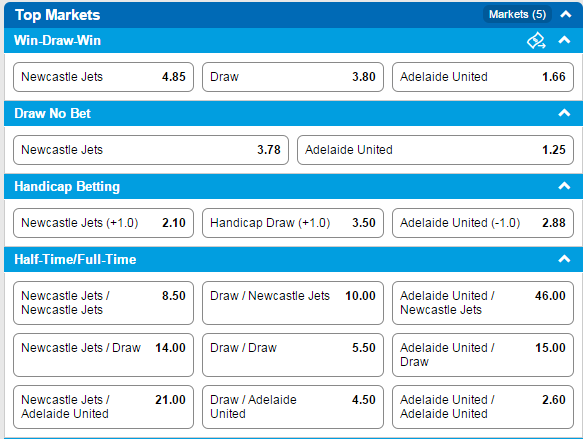Select Adelaide United (-1.0) handicap
Screen dimensions: 583x439
pyautogui.click(x=483, y=223)
